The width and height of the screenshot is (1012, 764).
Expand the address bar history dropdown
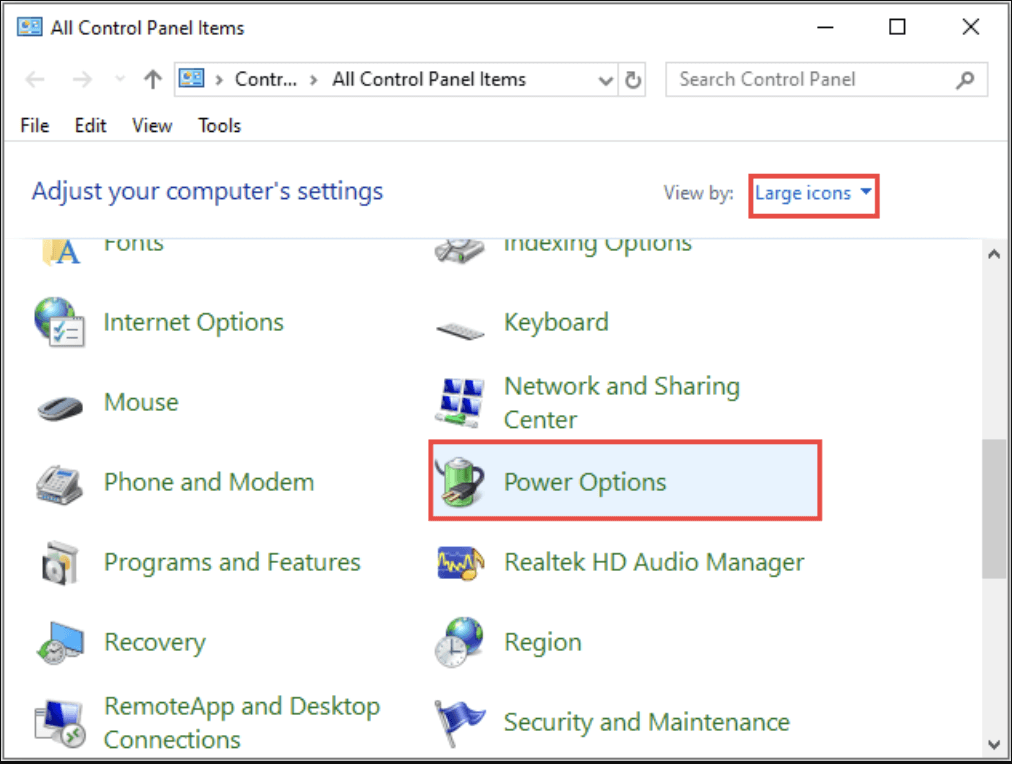tap(604, 79)
